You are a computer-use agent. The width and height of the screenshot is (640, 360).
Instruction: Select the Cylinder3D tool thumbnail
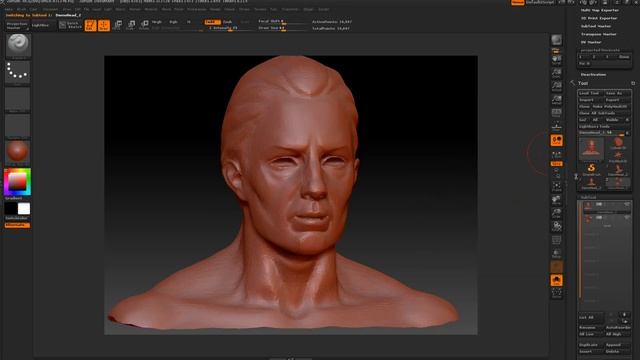coord(618,143)
